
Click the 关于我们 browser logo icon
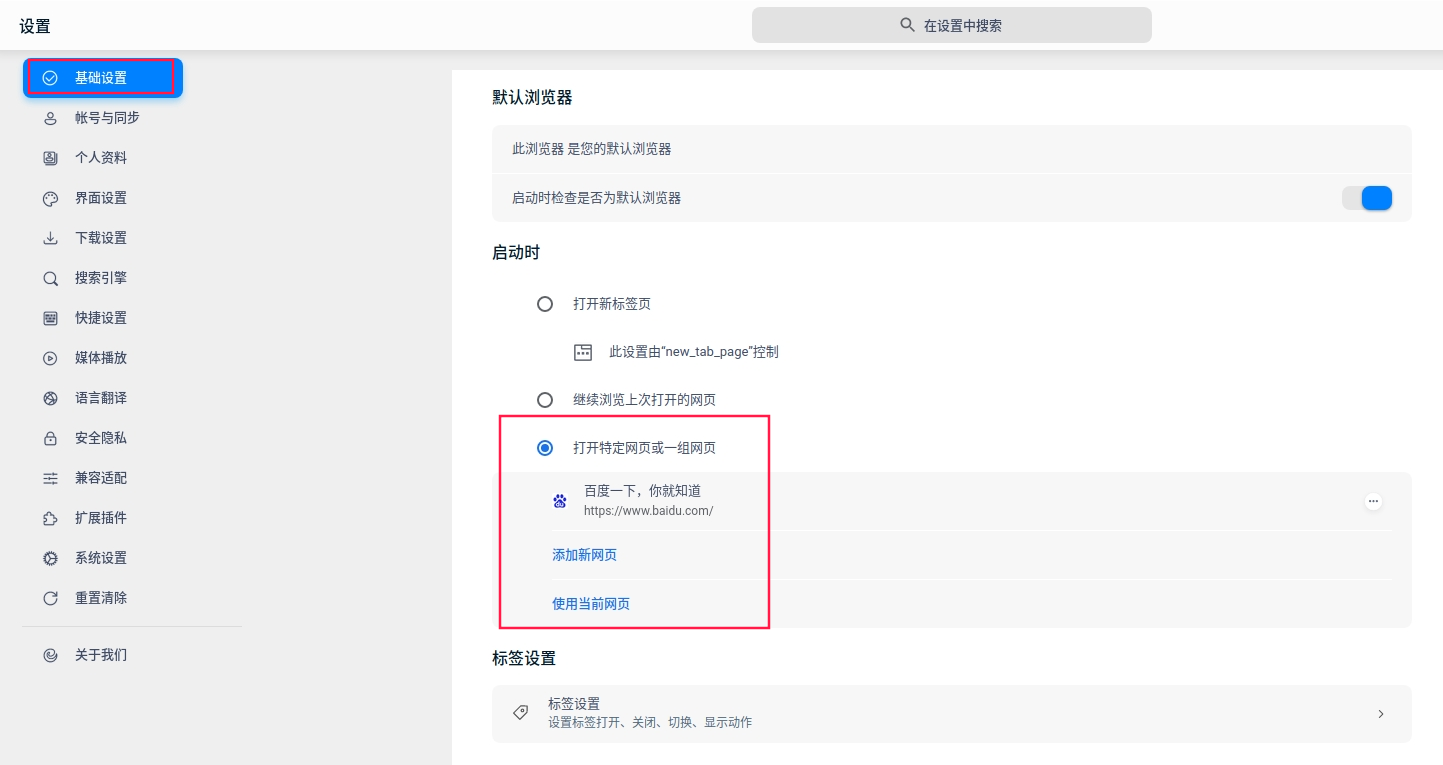pos(50,655)
